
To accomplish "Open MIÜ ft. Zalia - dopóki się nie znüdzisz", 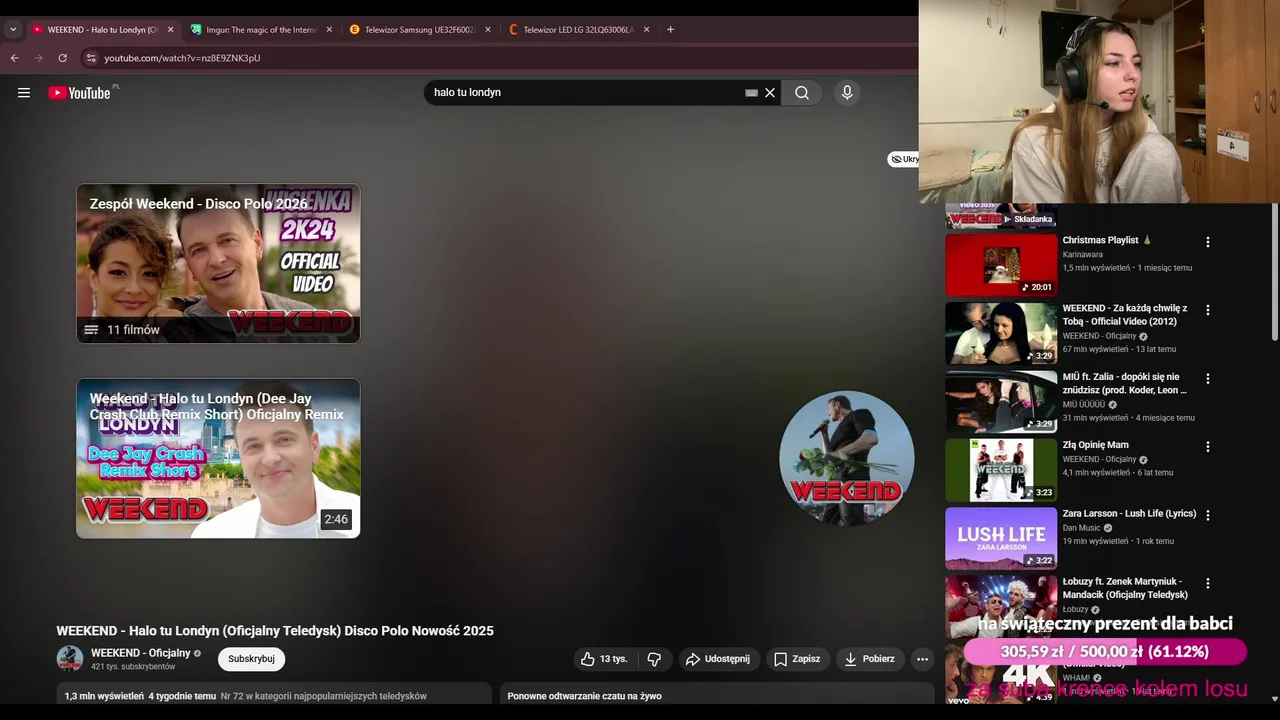I will click(1124, 384).
